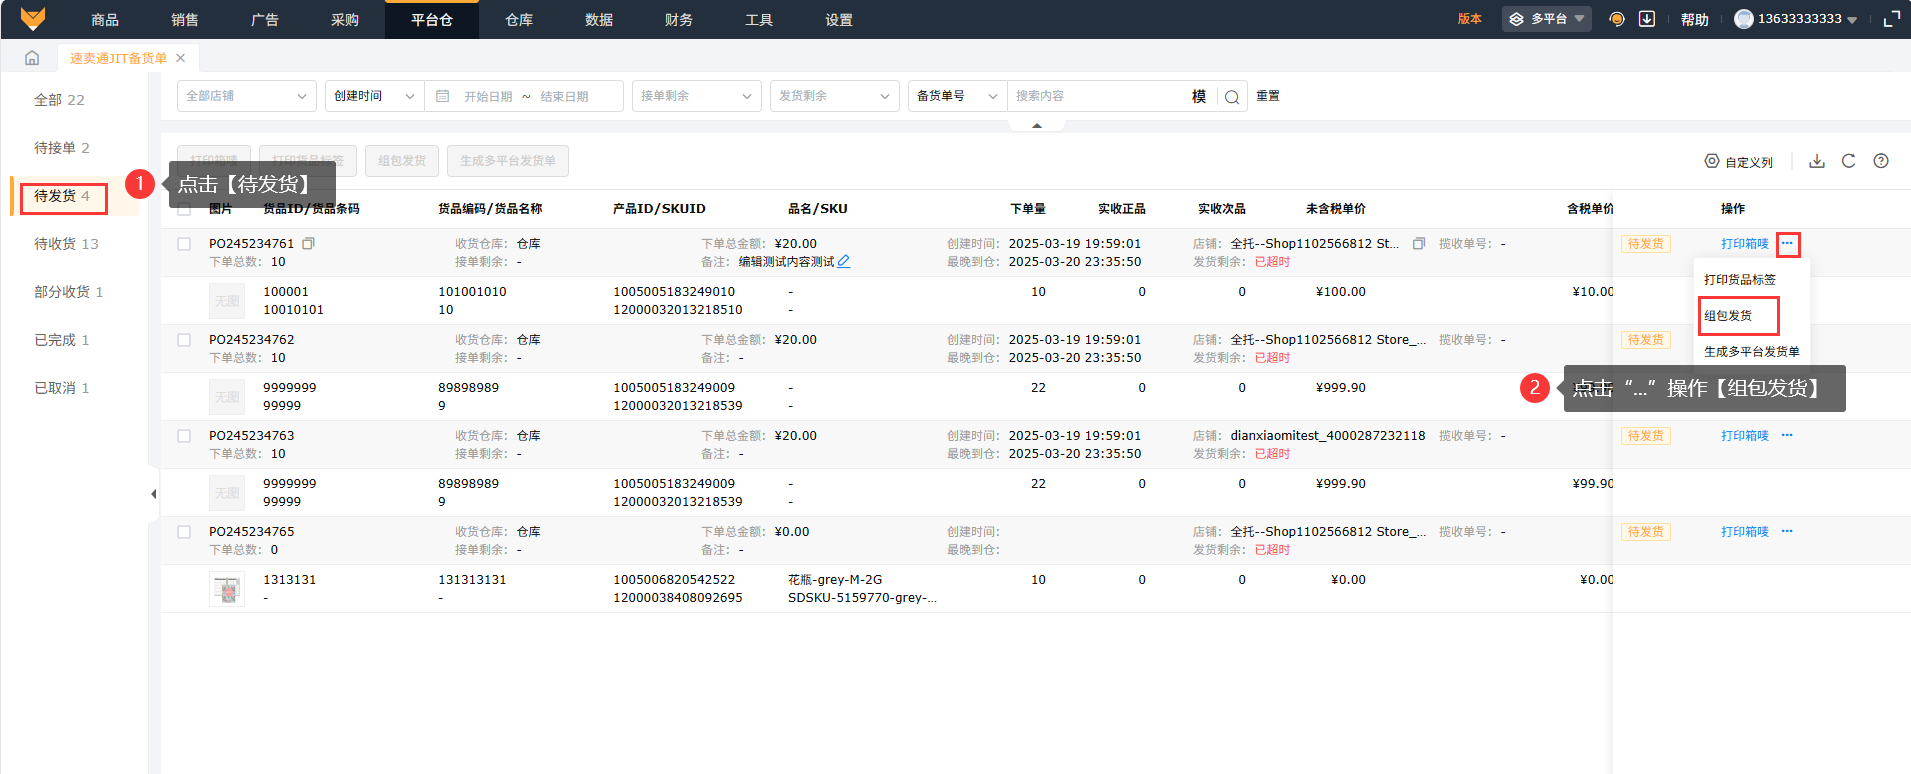1911x774 pixels.
Task: Click the home icon in the tab bar
Action: [x=32, y=58]
